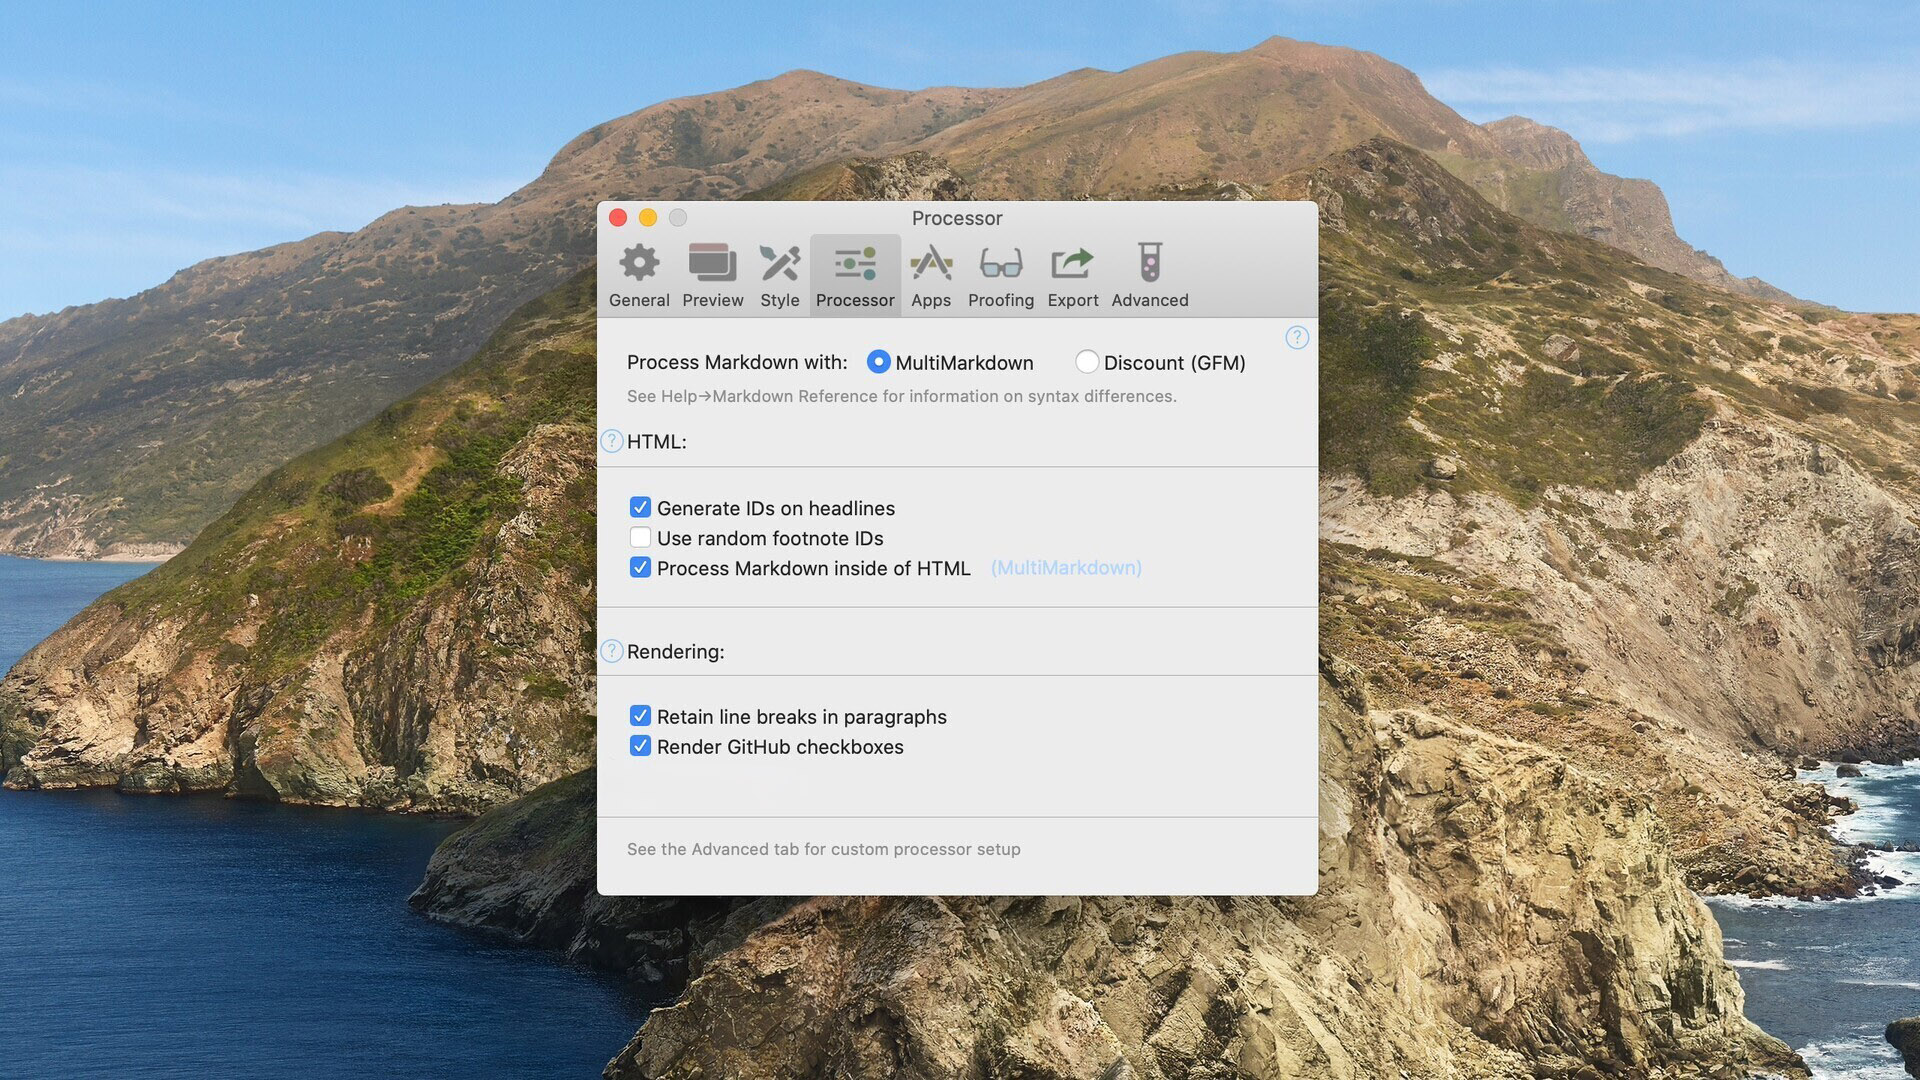The width and height of the screenshot is (1920, 1080).
Task: Click the help icon beside Rendering heading
Action: [x=611, y=651]
